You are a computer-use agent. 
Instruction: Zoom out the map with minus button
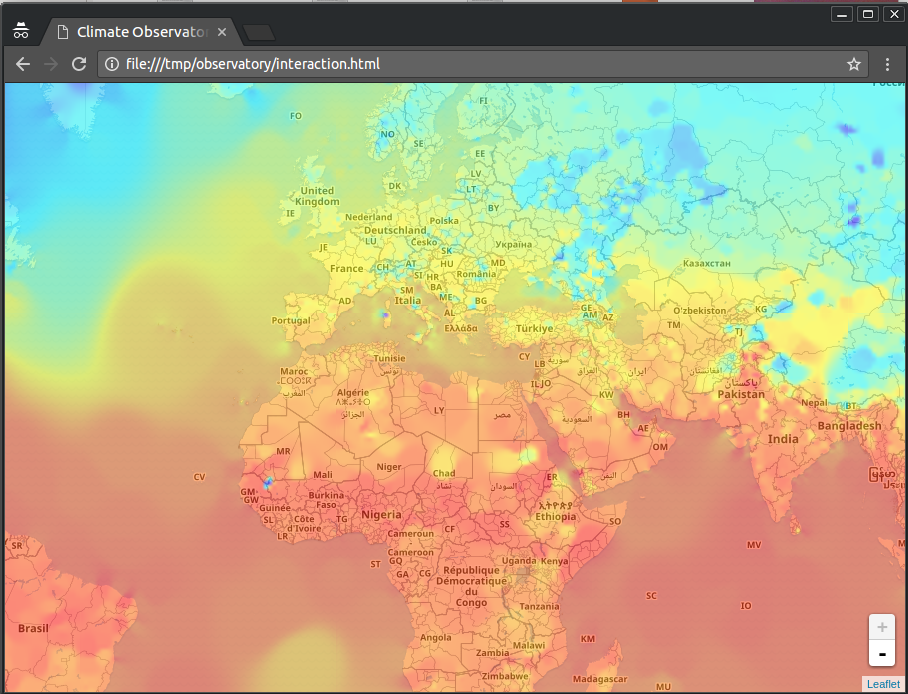[x=882, y=653]
